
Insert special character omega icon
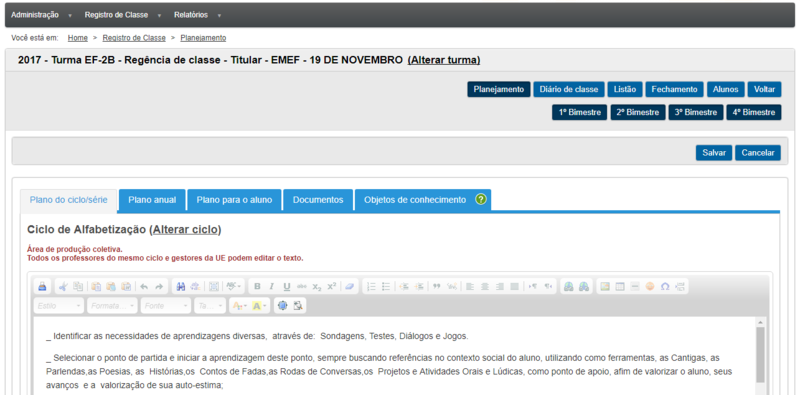click(x=665, y=286)
